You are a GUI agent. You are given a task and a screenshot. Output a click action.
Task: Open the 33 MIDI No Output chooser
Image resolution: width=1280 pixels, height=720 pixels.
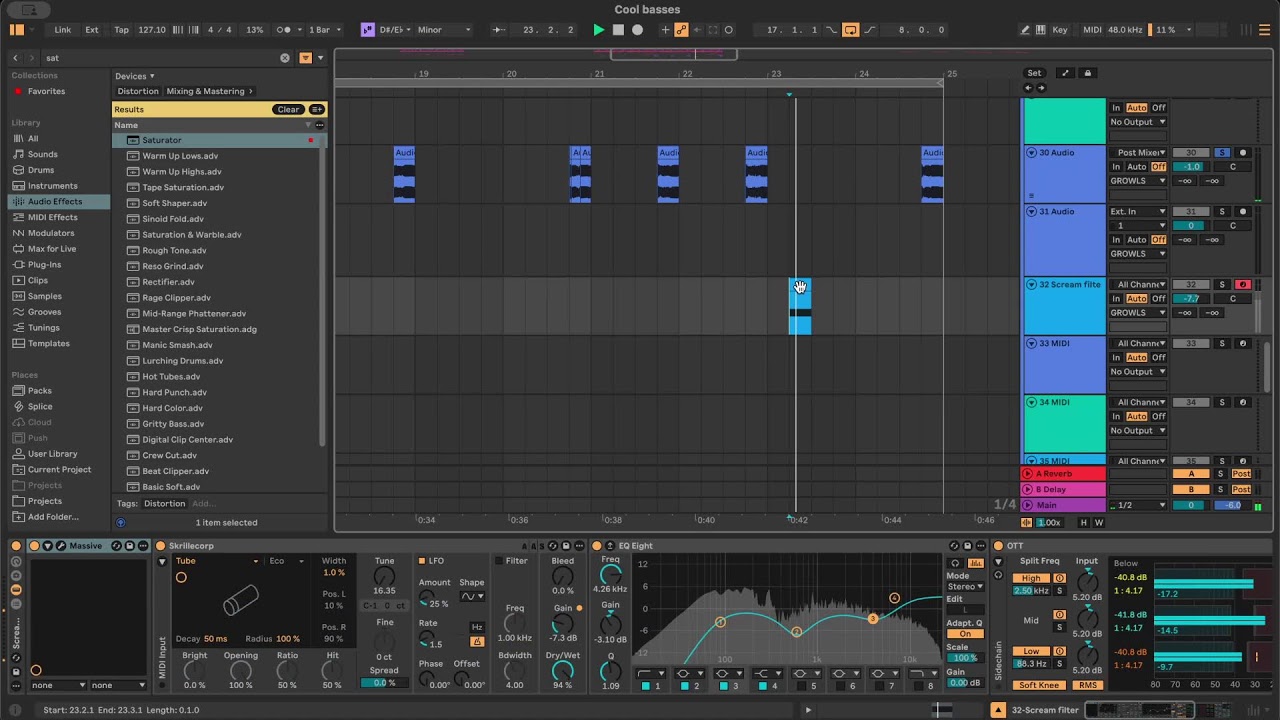click(x=1138, y=372)
